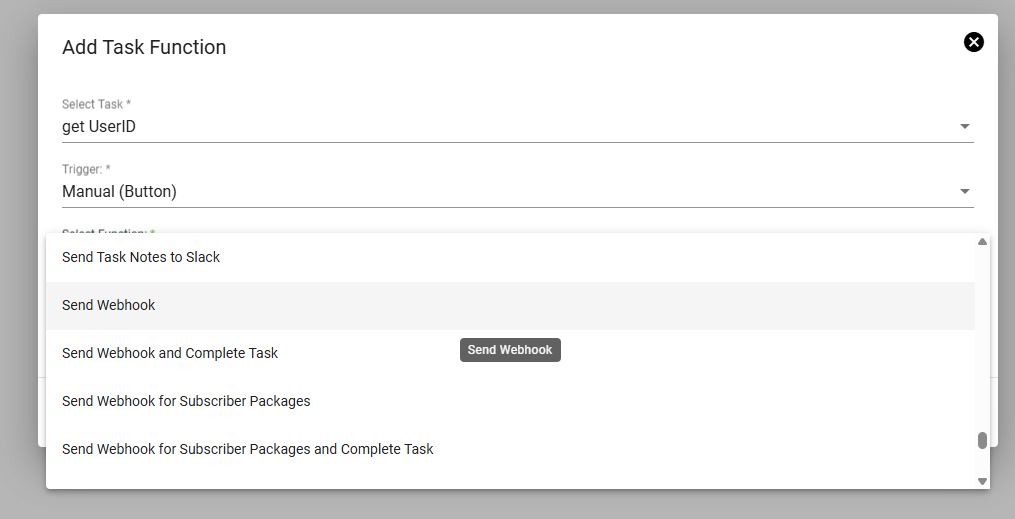Click the scrollbar up arrow in function list
The height and width of the screenshot is (519, 1015).
[x=982, y=241]
